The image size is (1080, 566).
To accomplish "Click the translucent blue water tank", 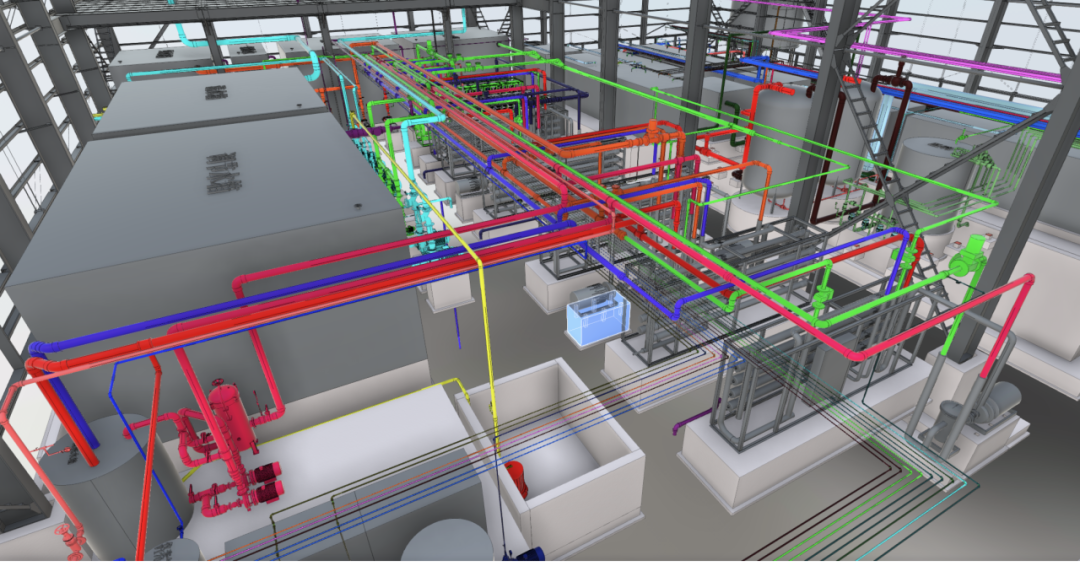I will pos(598,315).
